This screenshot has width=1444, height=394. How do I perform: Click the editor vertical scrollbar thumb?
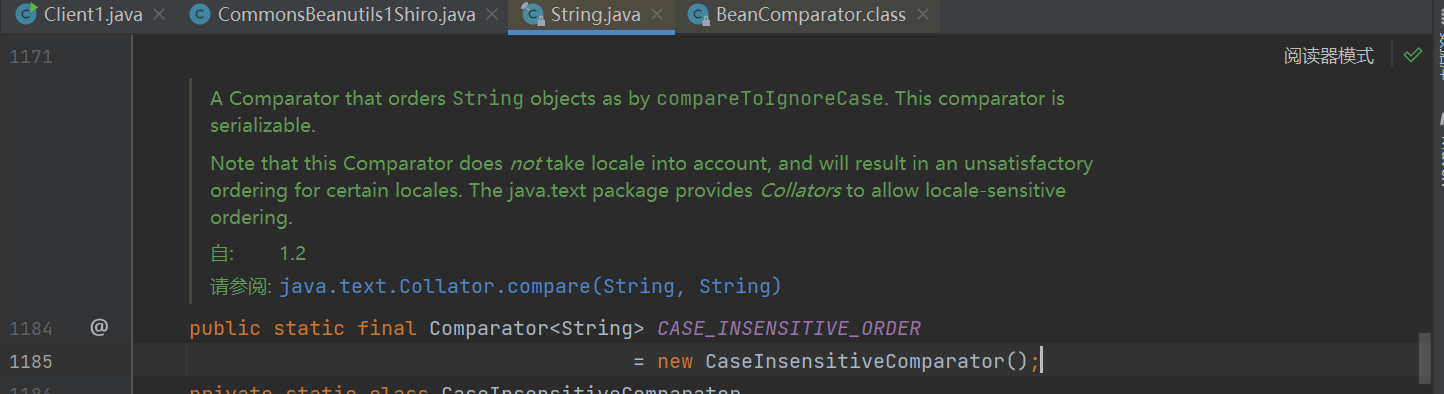[x=1424, y=358]
